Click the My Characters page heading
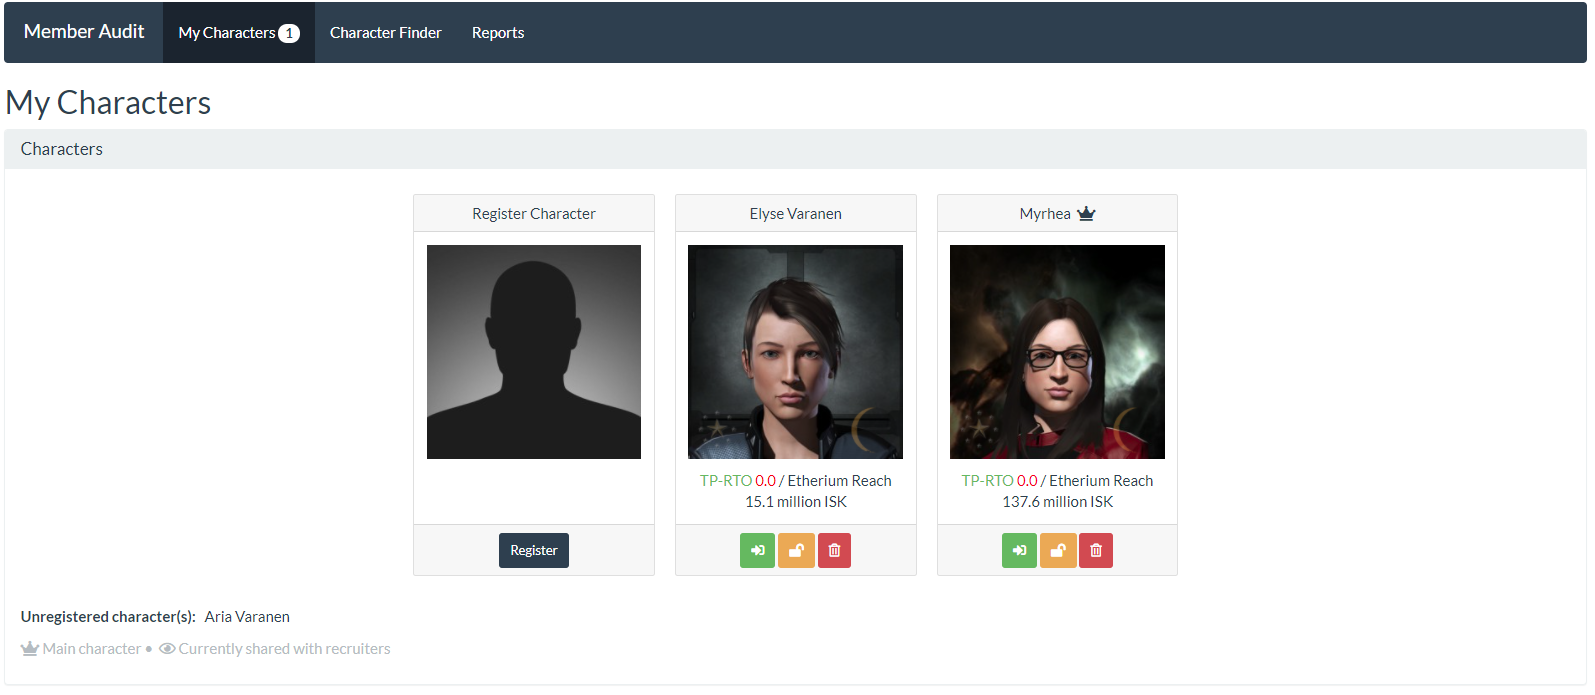Viewport: 1595px width, 695px height. pyautogui.click(x=108, y=102)
